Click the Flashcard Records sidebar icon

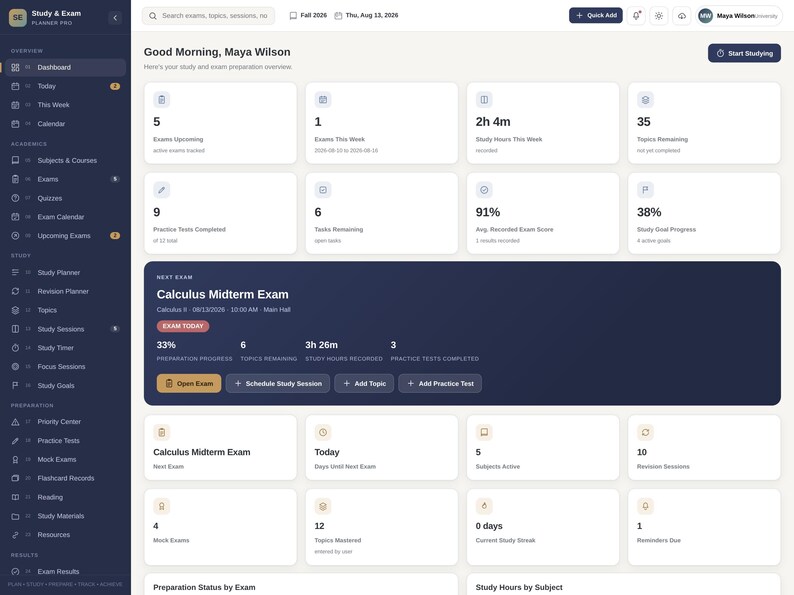click(15, 478)
